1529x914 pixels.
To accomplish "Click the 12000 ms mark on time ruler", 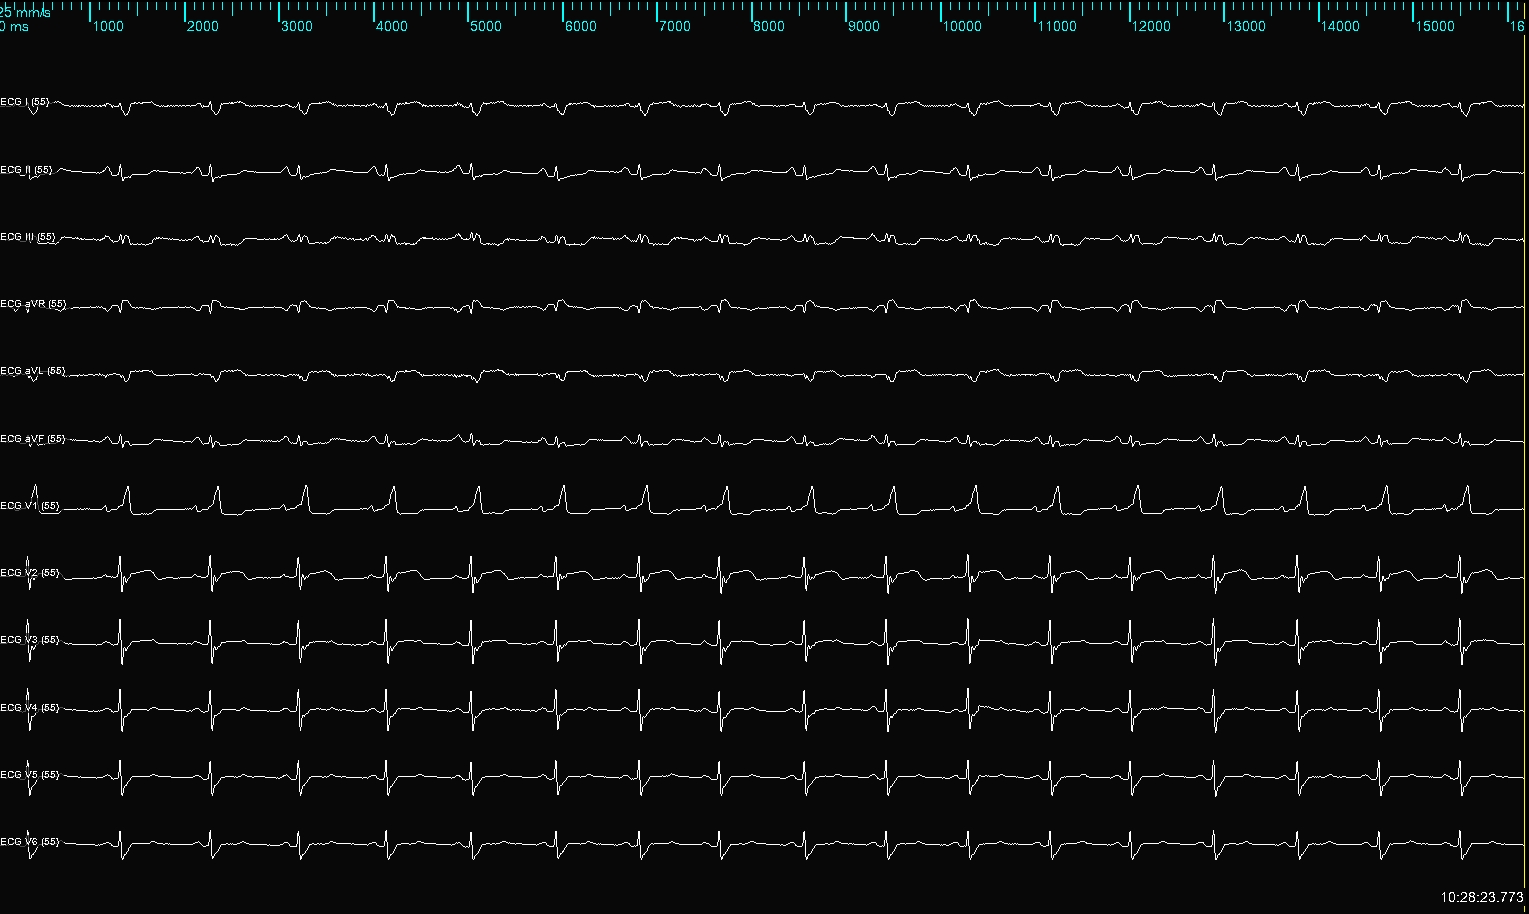I will (1151, 26).
